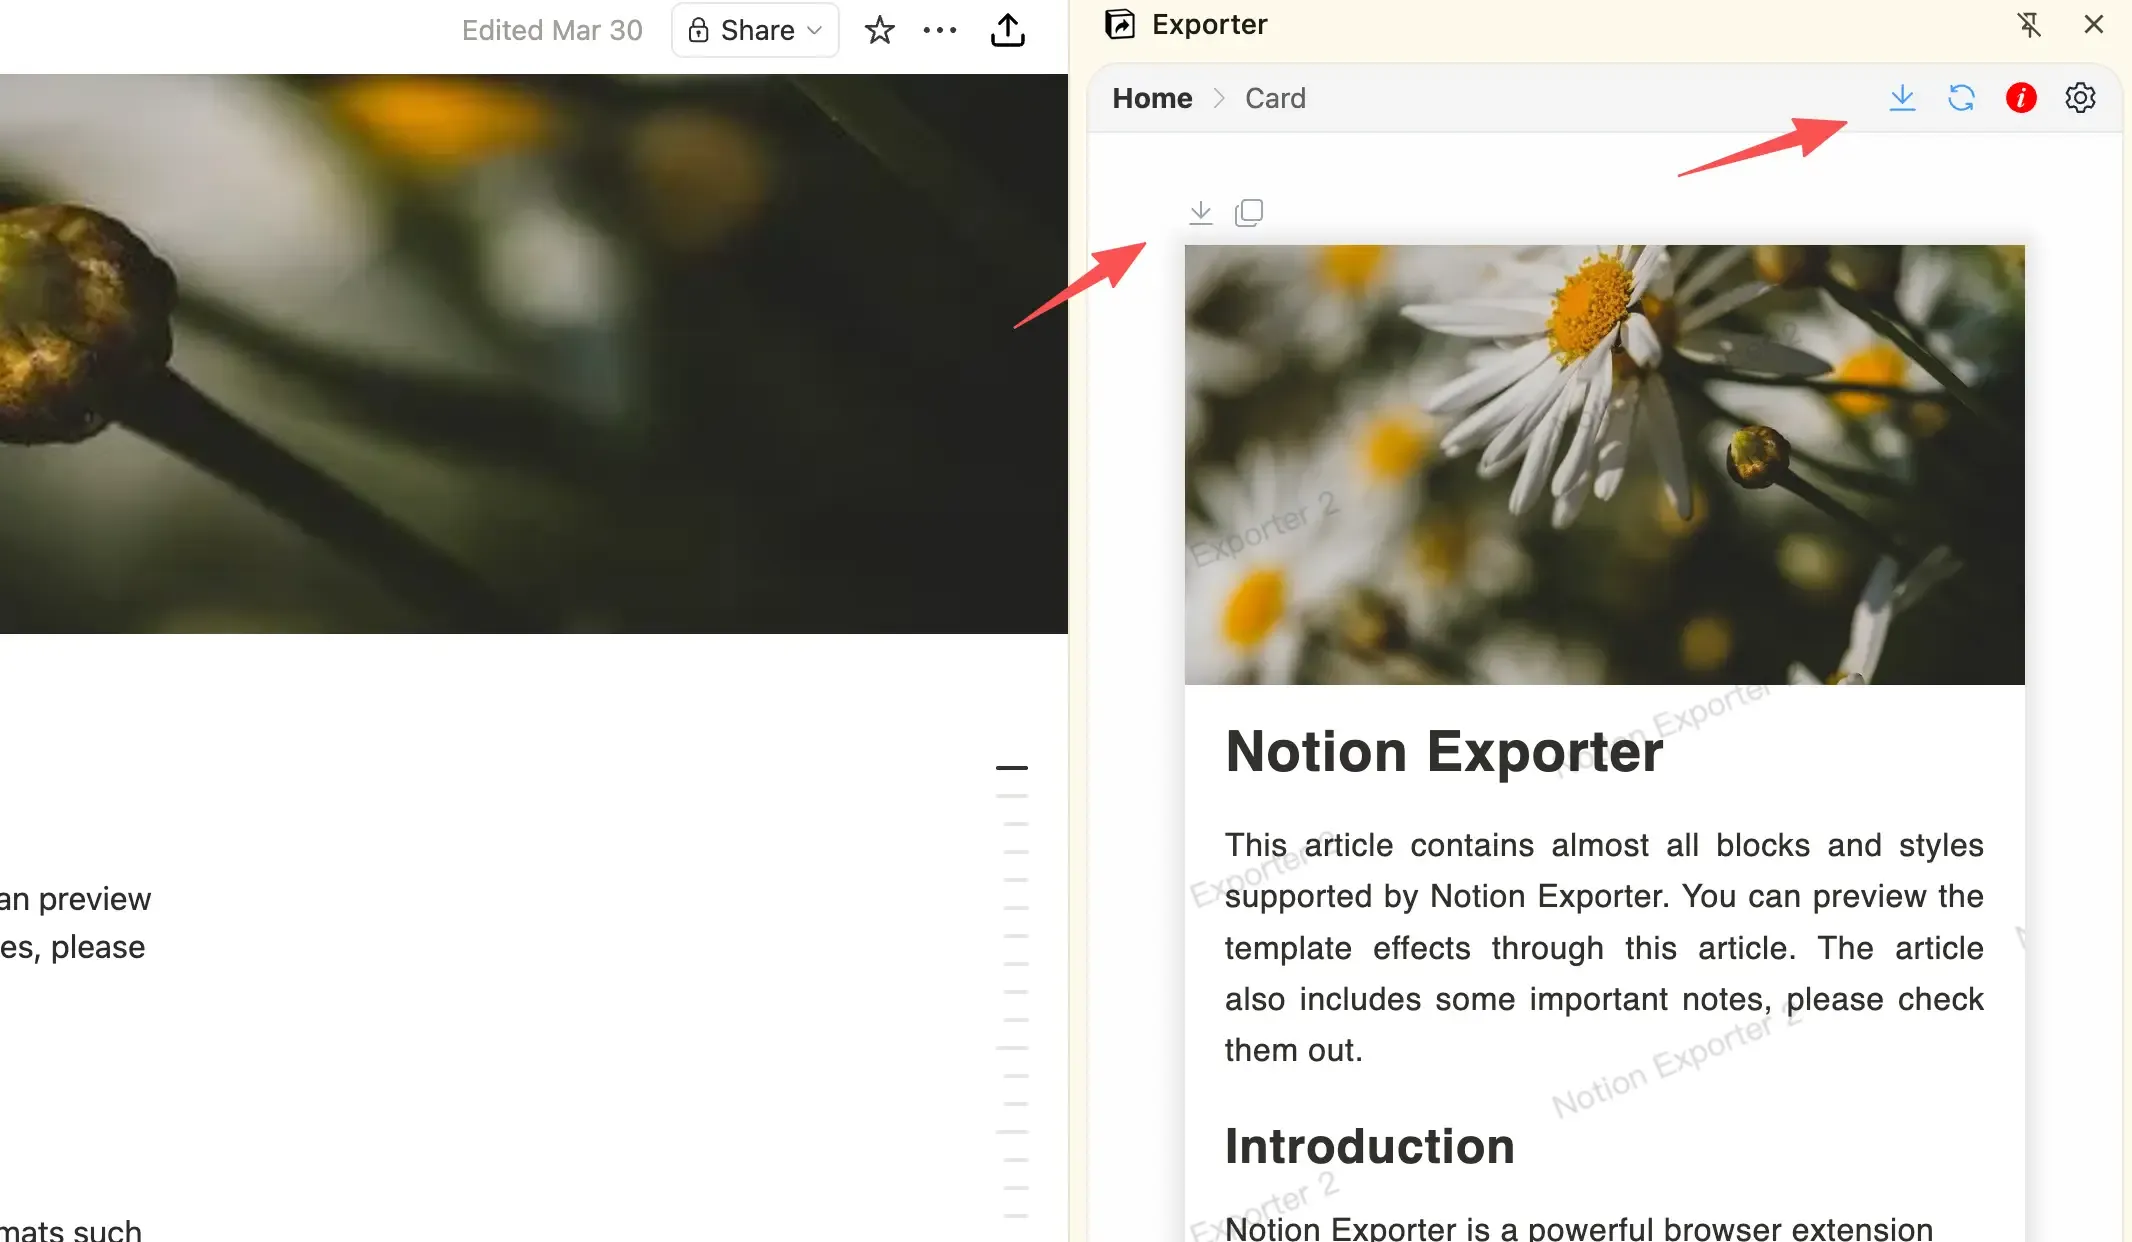2132x1242 pixels.
Task: Click the breadcrumb chevron after Home
Action: click(x=1219, y=98)
